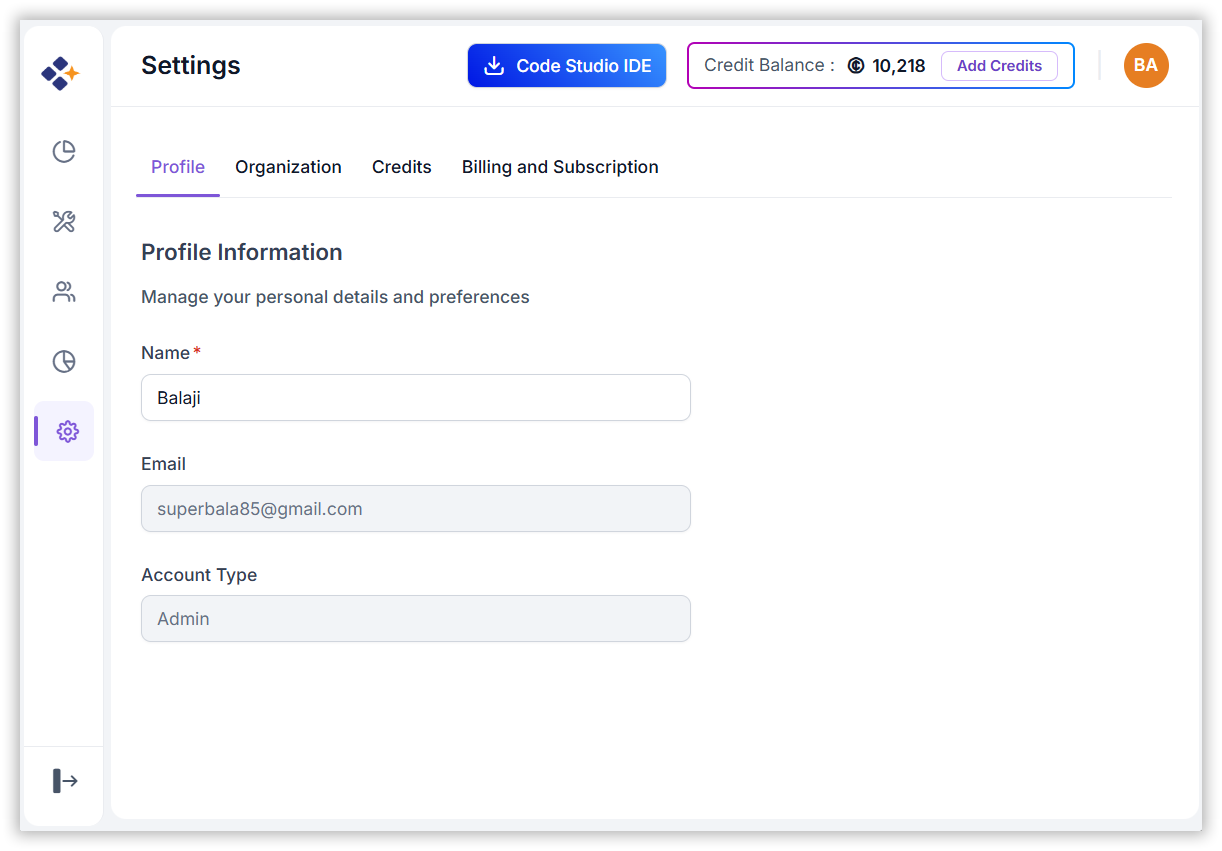Click the BA user avatar
The width and height of the screenshot is (1222, 851).
1146,66
